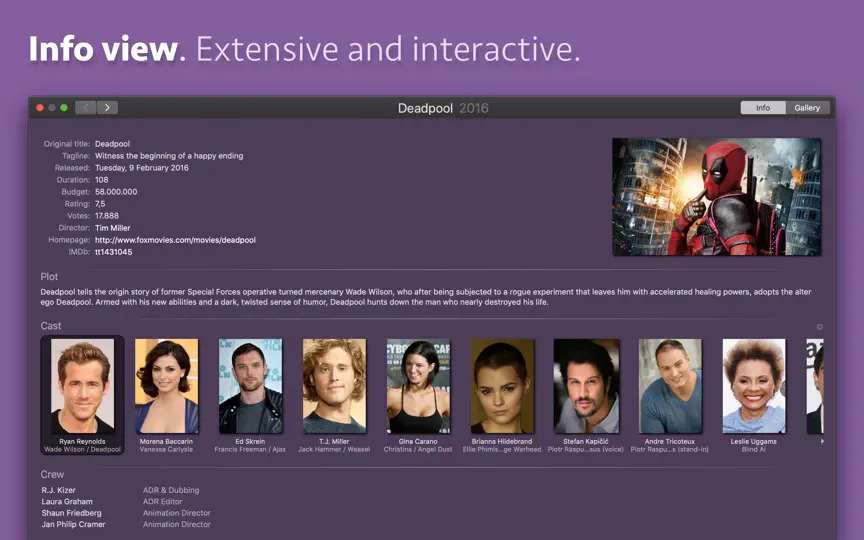
Task: Click Francis Freeman / Ajax character name
Action: [250, 450]
